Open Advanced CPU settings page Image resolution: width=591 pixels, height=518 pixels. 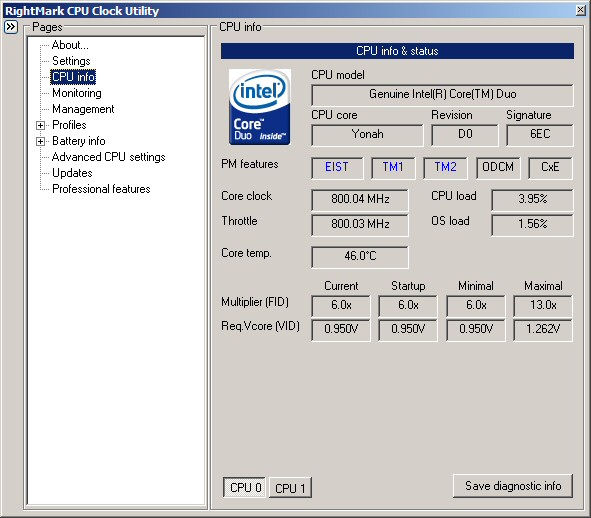click(x=109, y=157)
